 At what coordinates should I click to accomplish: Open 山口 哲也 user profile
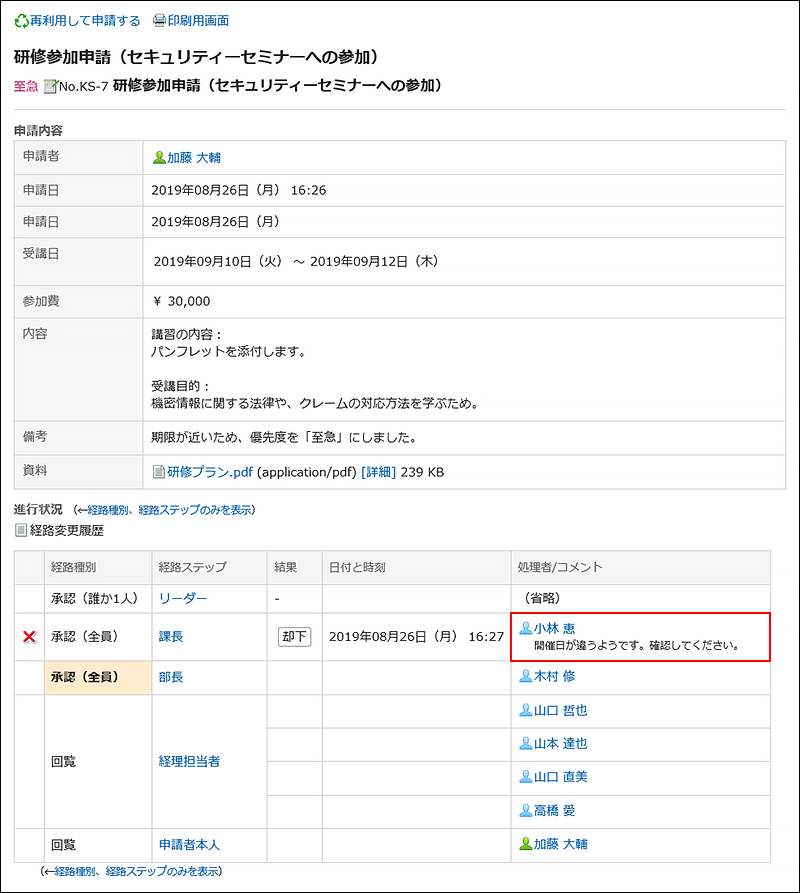coord(560,710)
